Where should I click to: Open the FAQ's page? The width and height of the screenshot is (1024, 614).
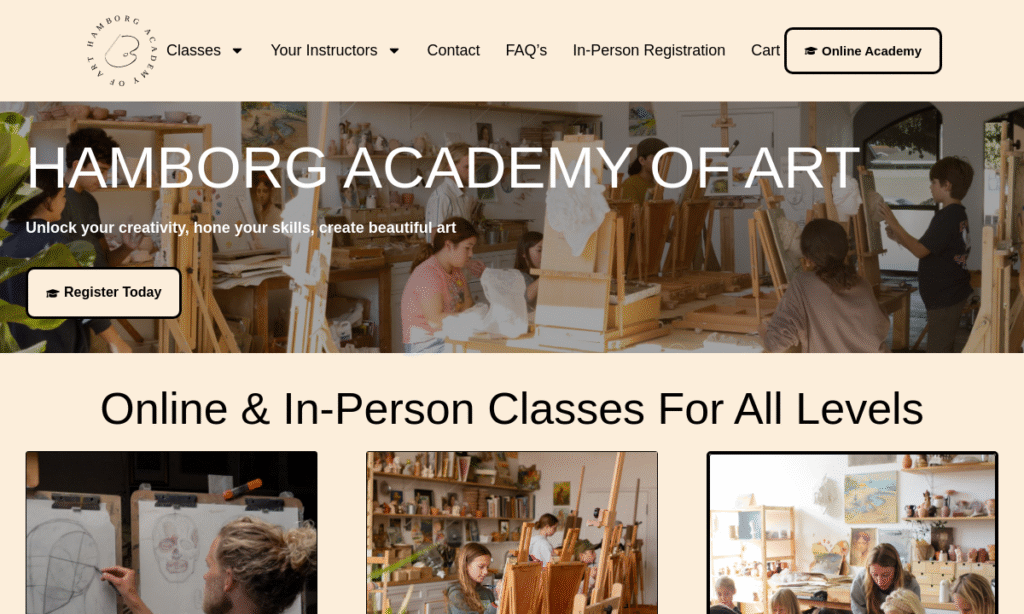526,50
